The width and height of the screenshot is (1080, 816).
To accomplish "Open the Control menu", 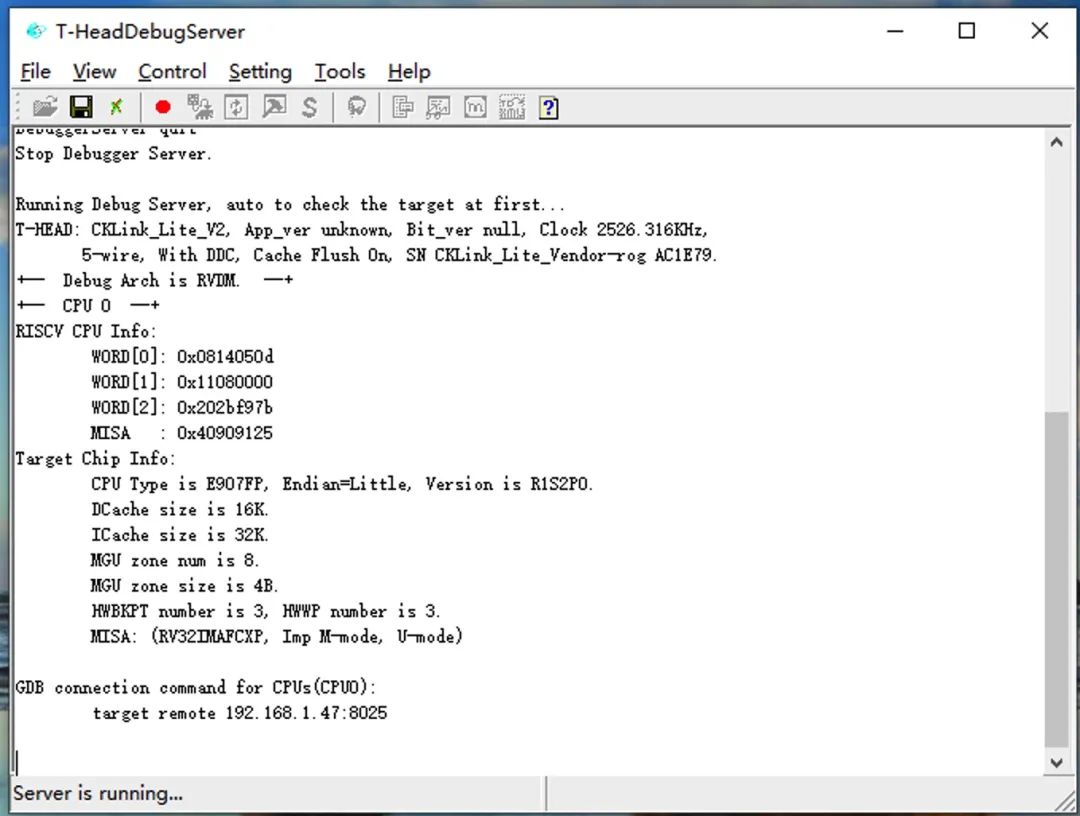I will [172, 71].
